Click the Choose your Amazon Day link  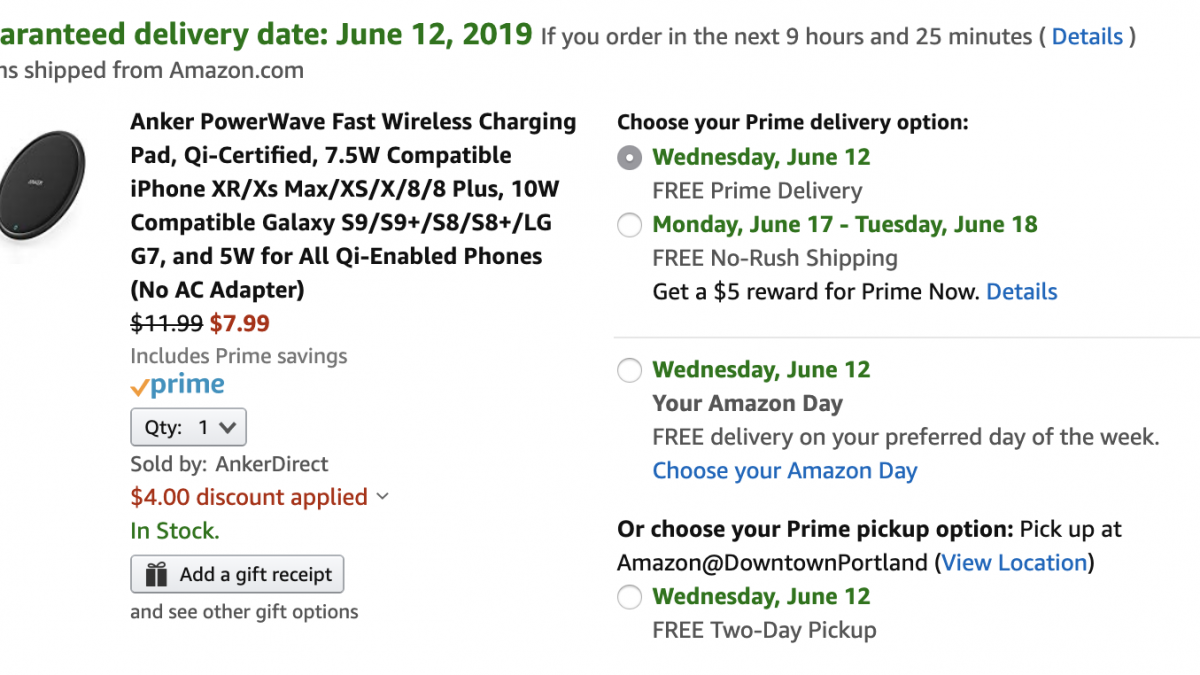click(x=784, y=471)
